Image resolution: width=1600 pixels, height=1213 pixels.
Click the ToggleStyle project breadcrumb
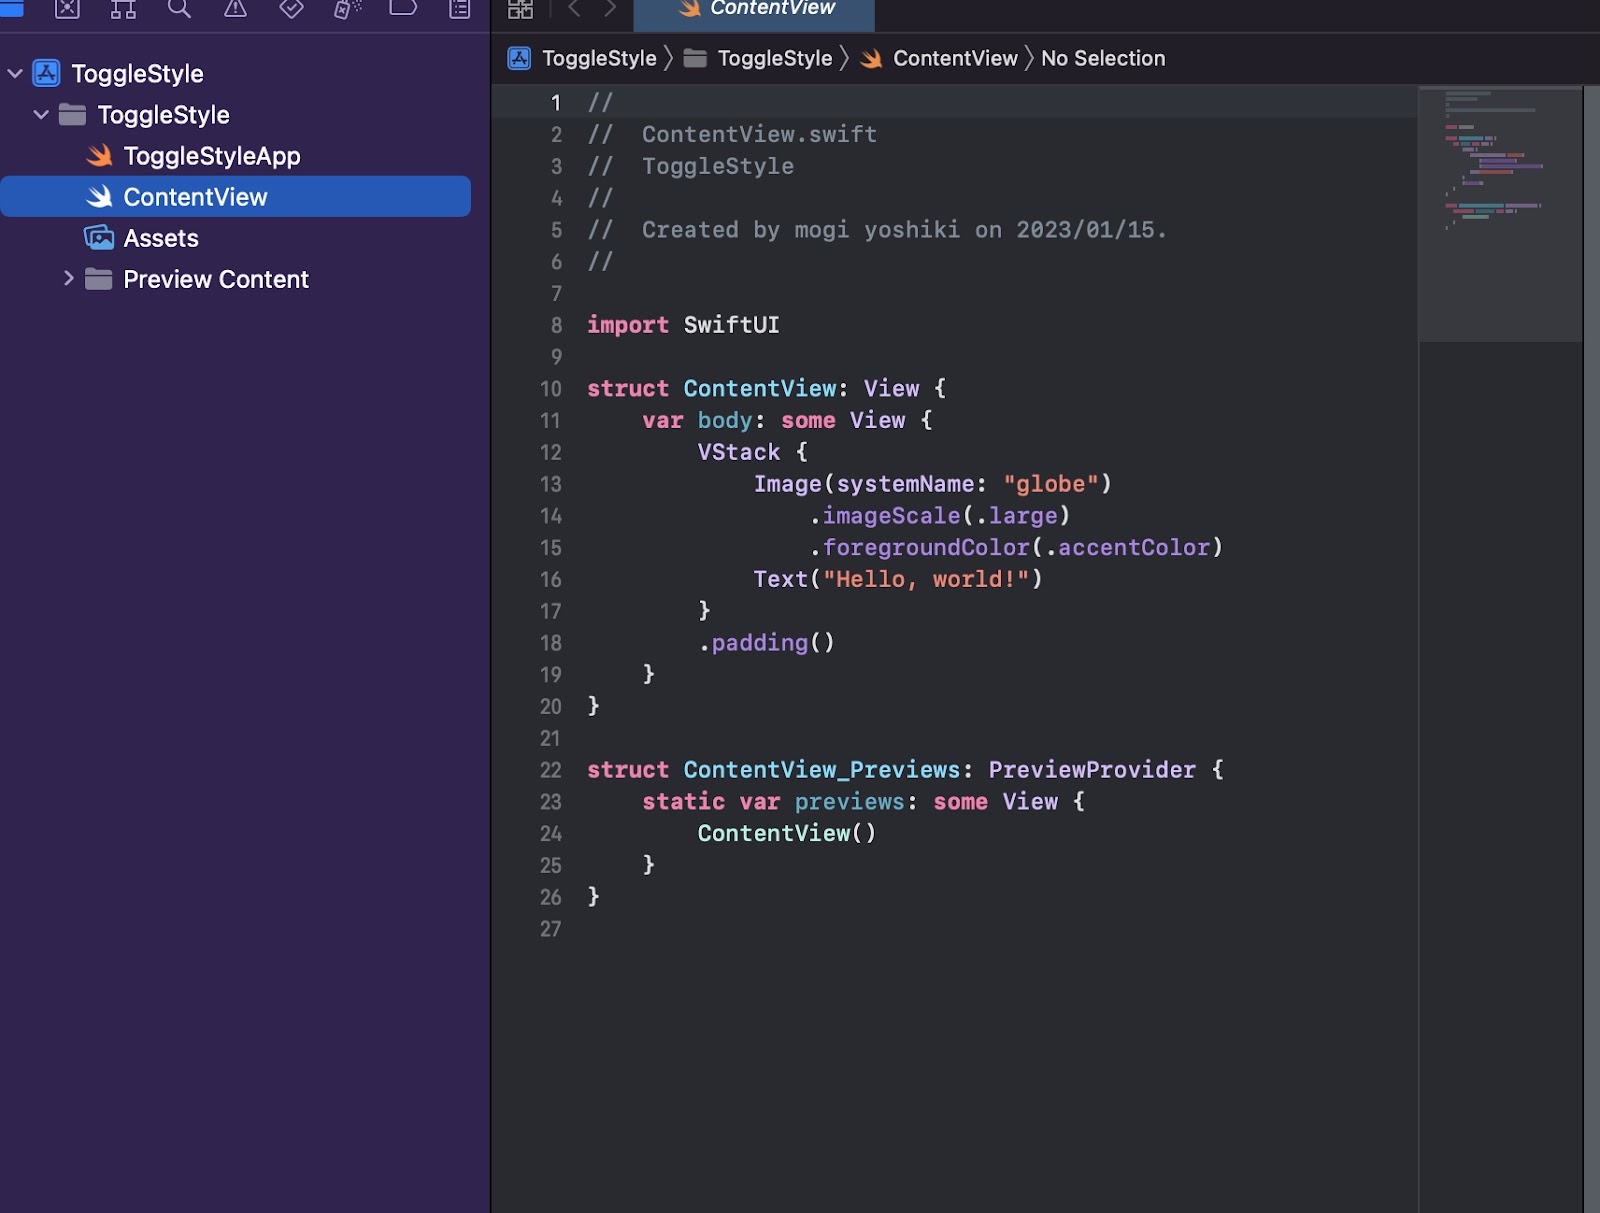[599, 58]
